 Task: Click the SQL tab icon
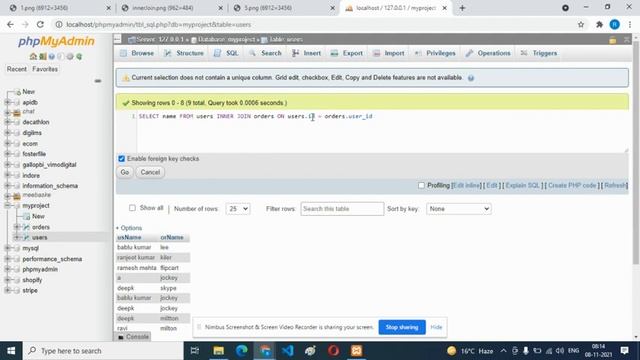click(x=218, y=53)
